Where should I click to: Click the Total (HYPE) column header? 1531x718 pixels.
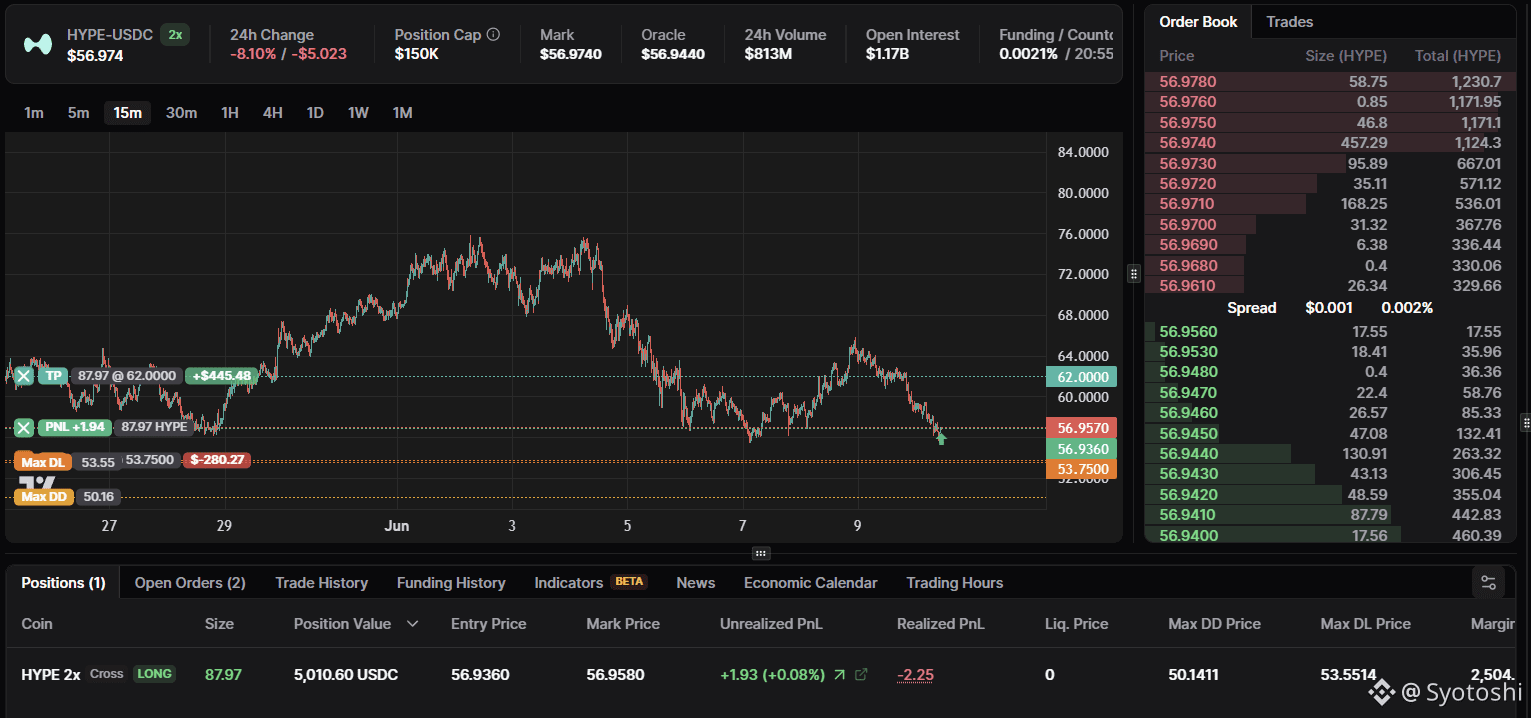[x=1458, y=56]
